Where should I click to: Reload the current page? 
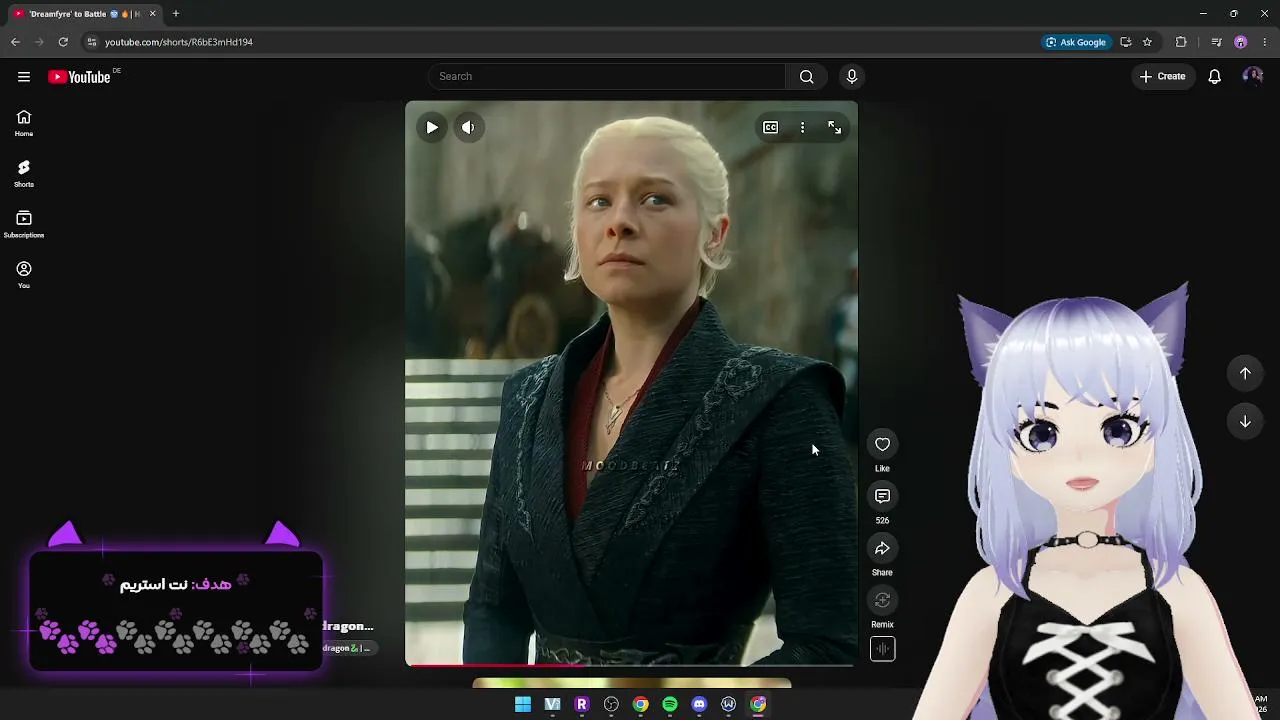point(63,42)
